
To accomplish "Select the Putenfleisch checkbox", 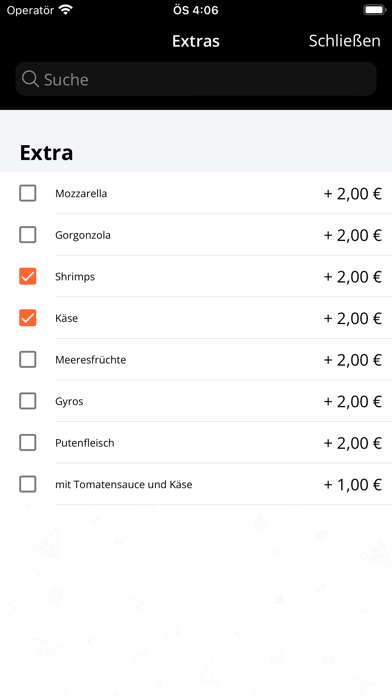I will 28,443.
